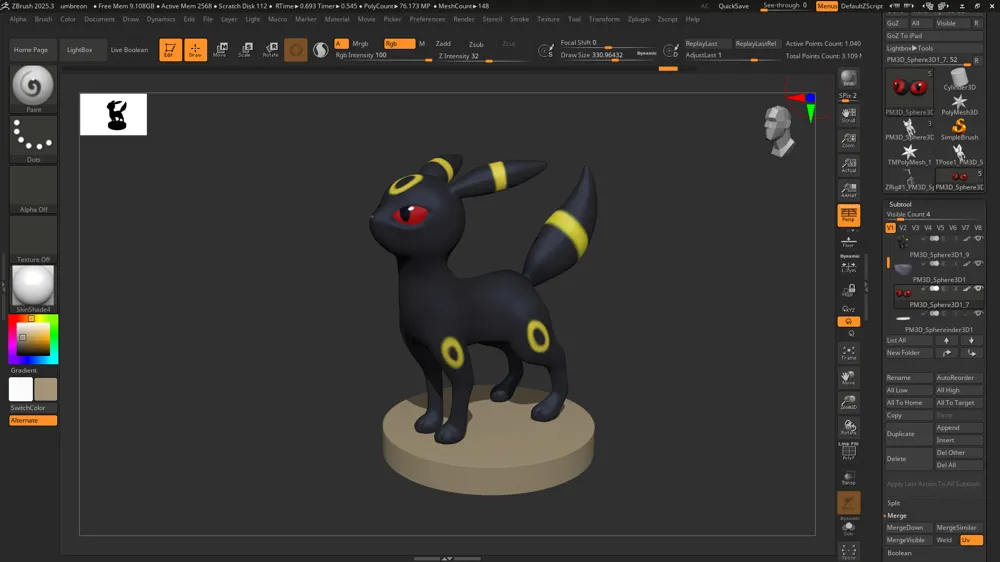Toggle Local Symmetry (L.Sym)
This screenshot has width=1000, height=562.
[x=848, y=267]
